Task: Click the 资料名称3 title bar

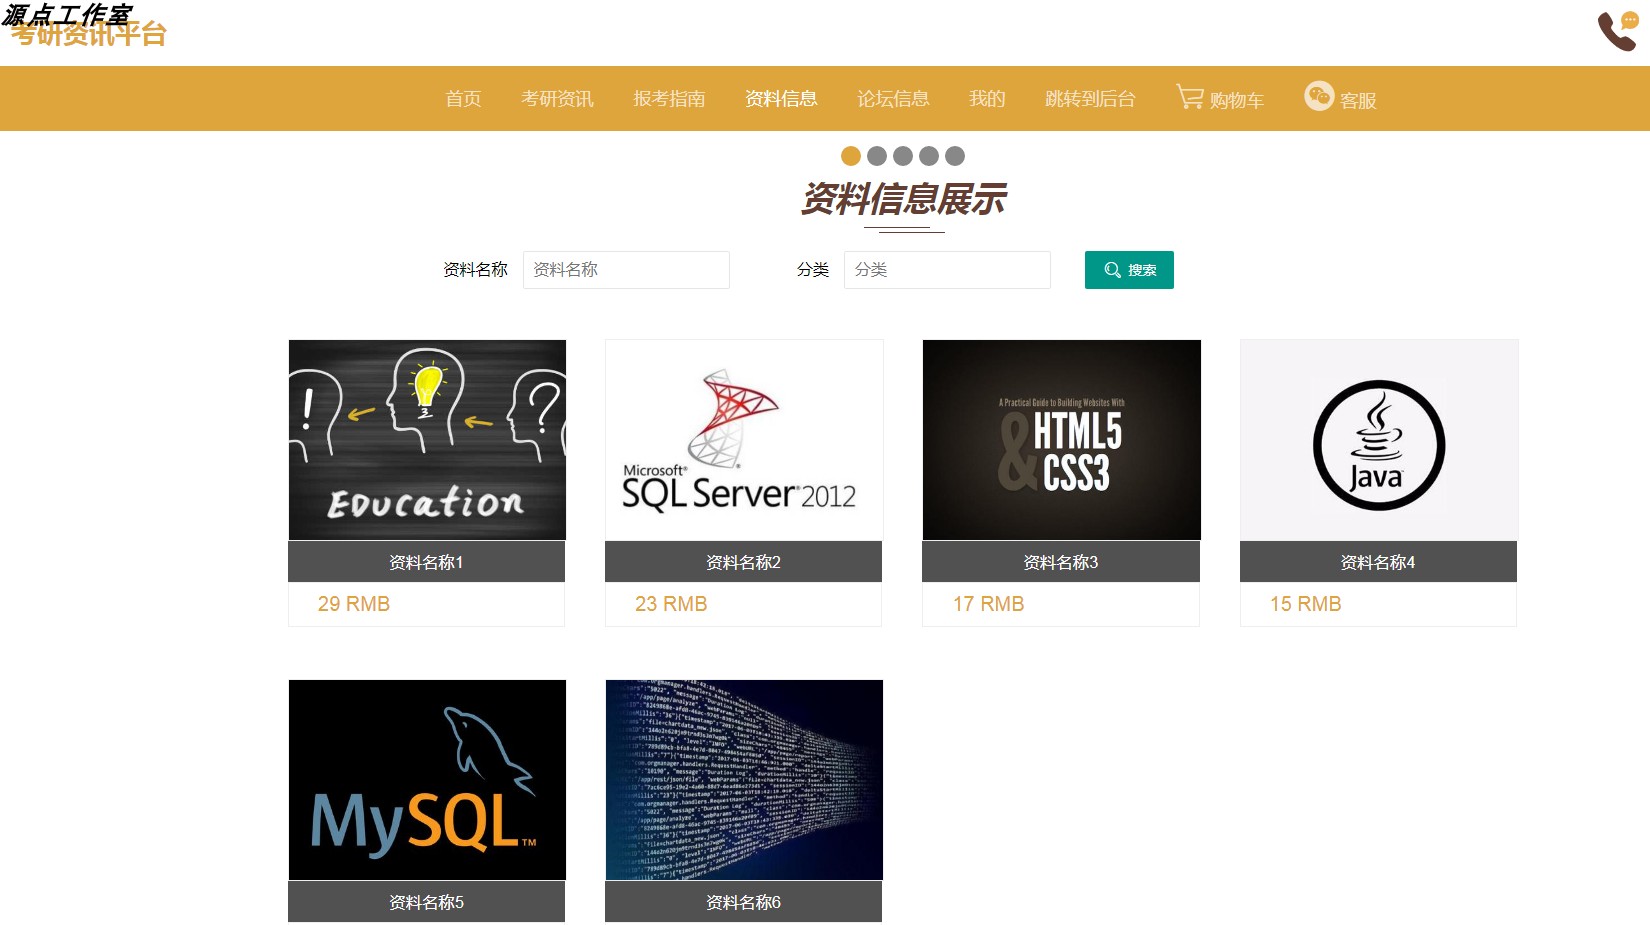Action: (1061, 562)
